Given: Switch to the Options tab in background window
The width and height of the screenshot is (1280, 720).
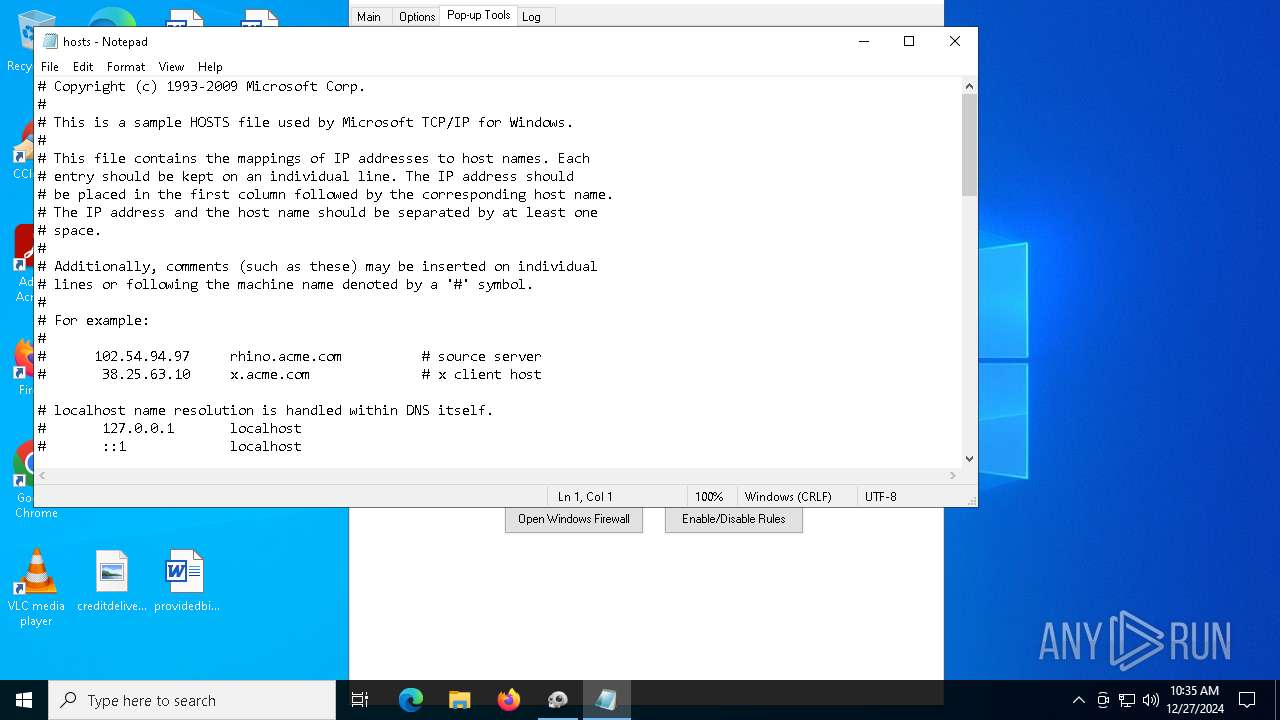Looking at the screenshot, I should 417,17.
